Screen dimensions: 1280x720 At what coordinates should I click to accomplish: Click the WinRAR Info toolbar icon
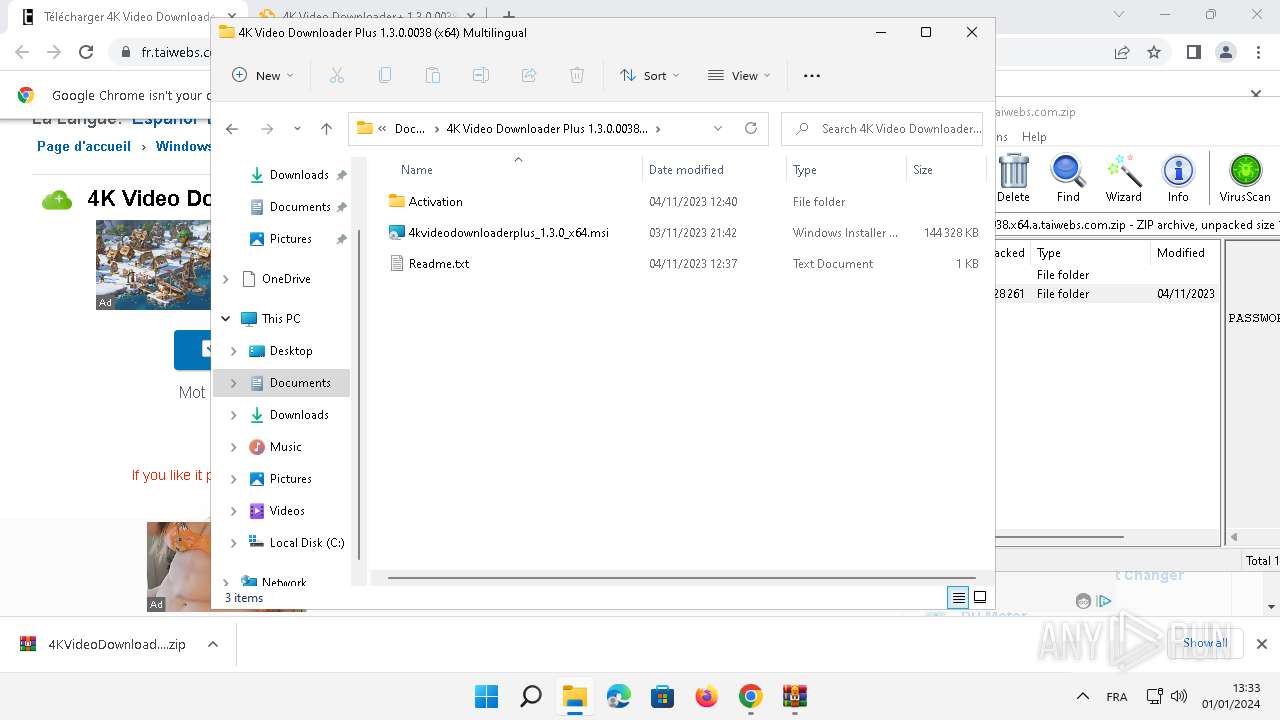point(1178,179)
